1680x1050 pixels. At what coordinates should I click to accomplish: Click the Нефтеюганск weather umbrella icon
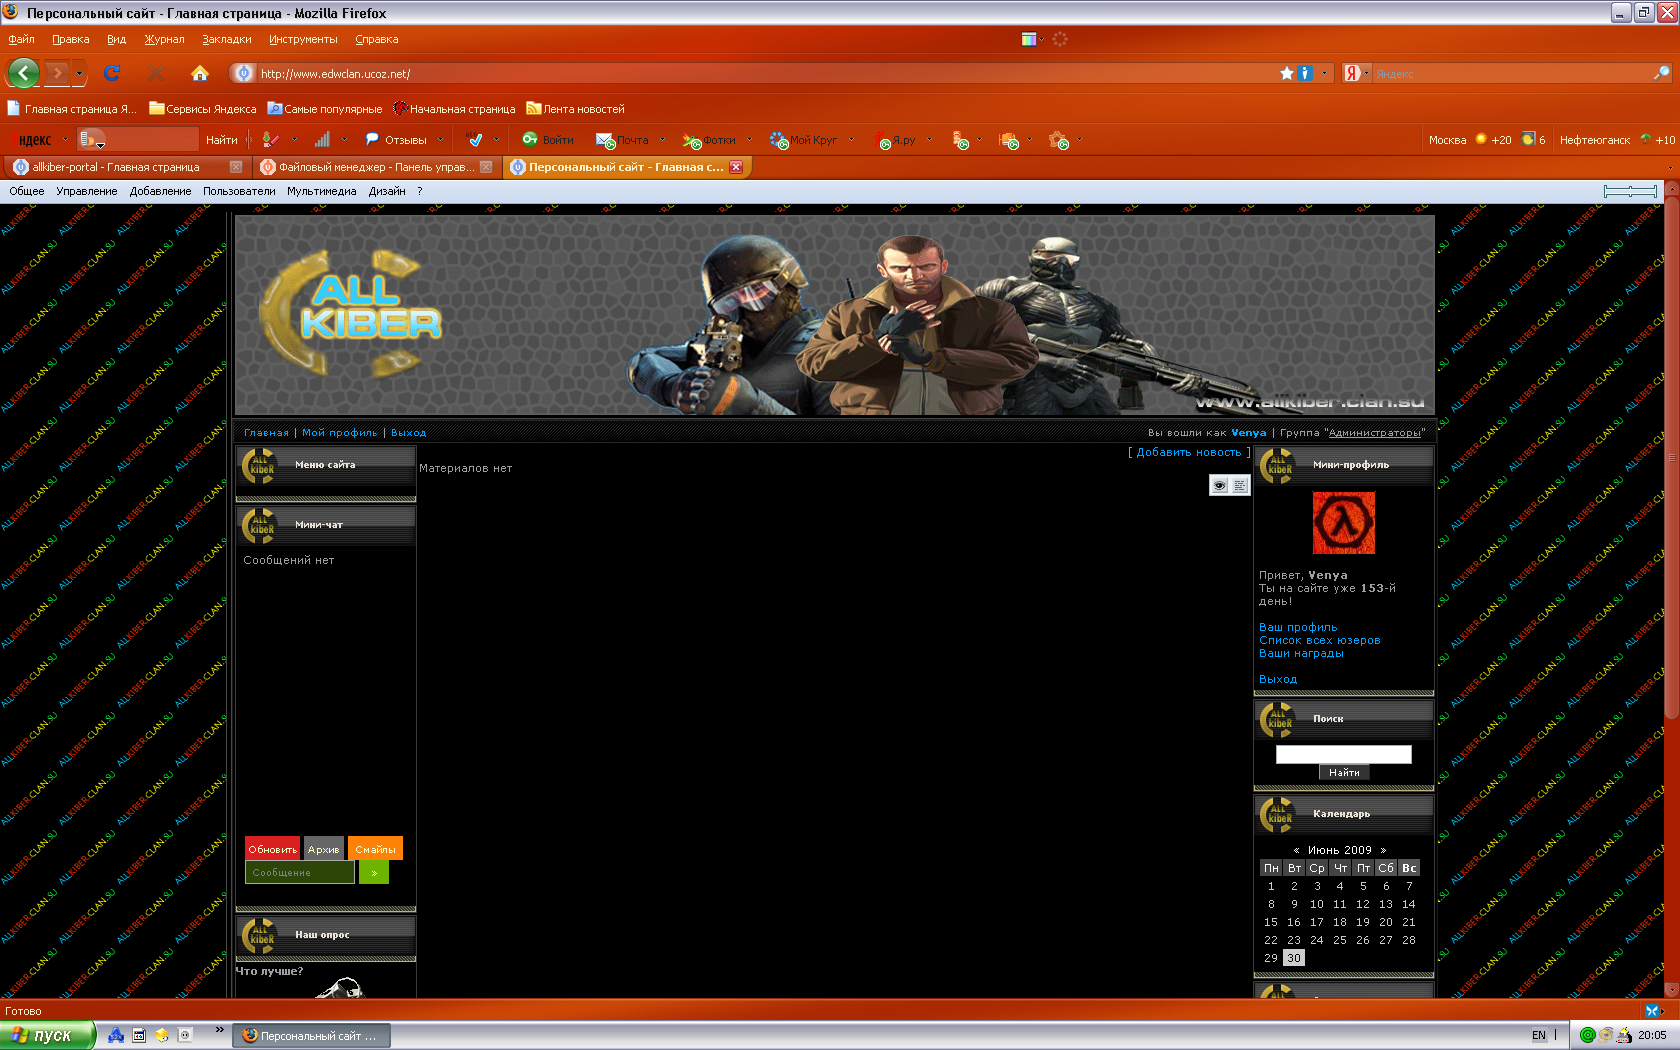(x=1646, y=139)
